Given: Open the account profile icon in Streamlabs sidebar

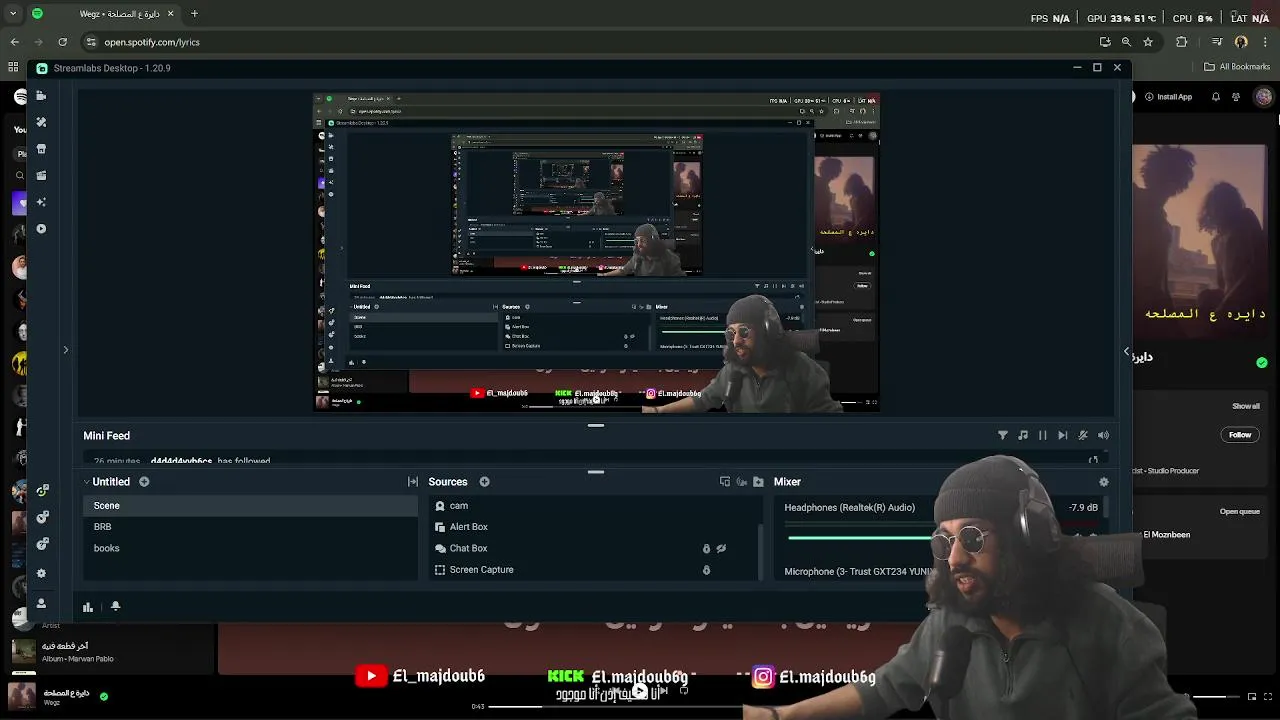Looking at the screenshot, I should [41, 604].
